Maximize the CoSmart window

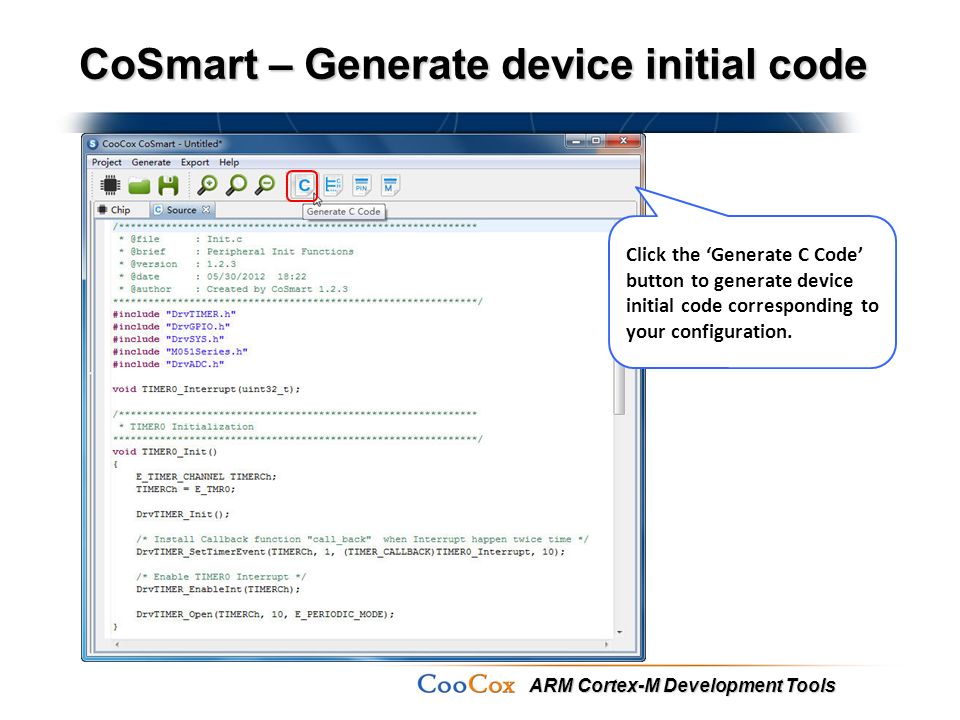click(x=596, y=141)
